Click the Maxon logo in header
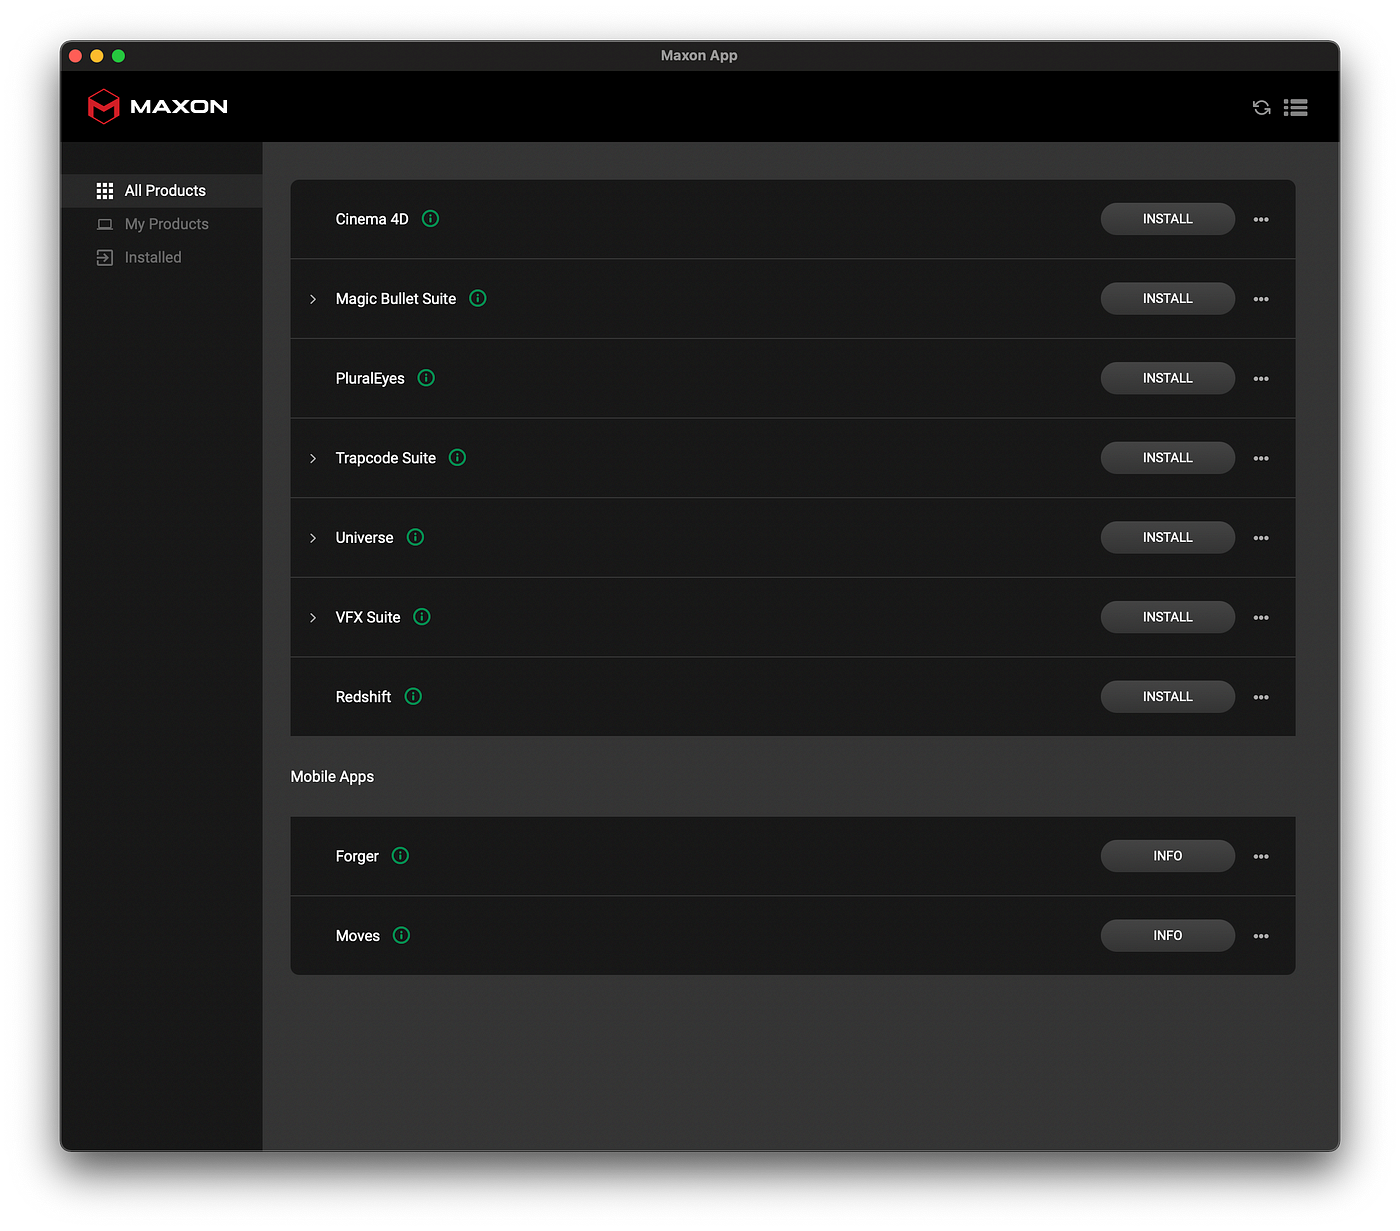 (158, 106)
